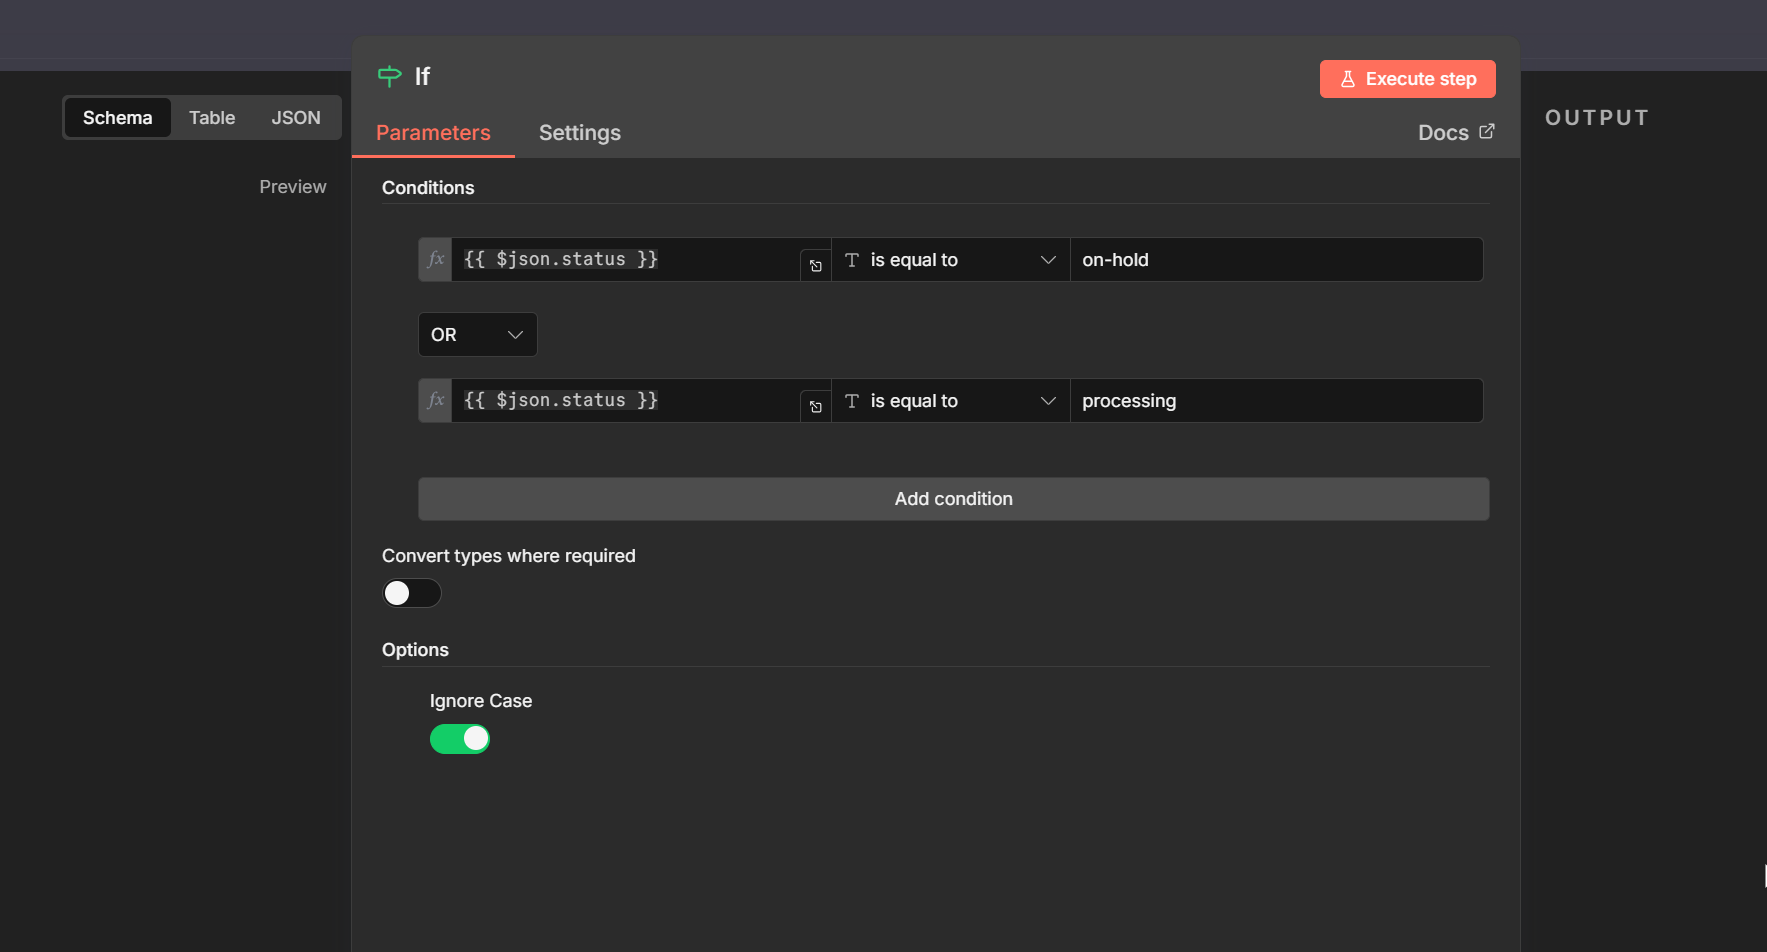This screenshot has width=1767, height=952.
Task: Open the OR combinator dropdown
Action: coord(477,335)
